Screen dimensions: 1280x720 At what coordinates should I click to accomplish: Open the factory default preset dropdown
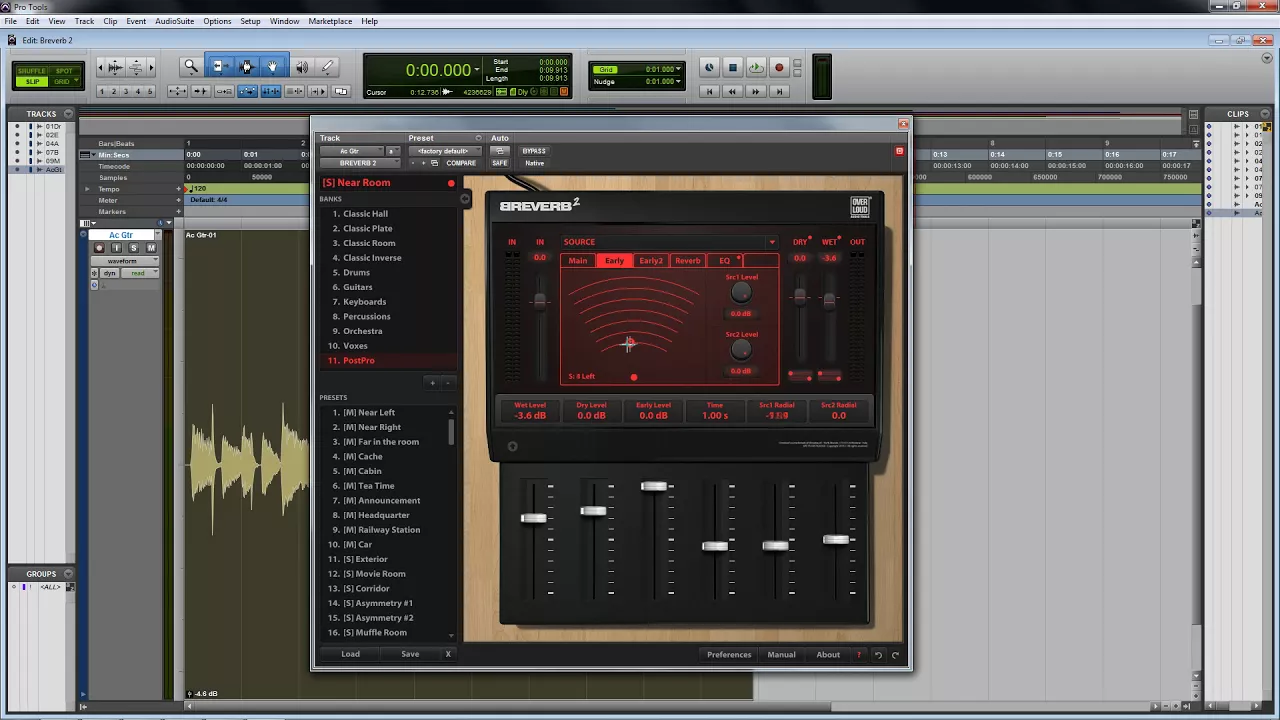pos(443,151)
